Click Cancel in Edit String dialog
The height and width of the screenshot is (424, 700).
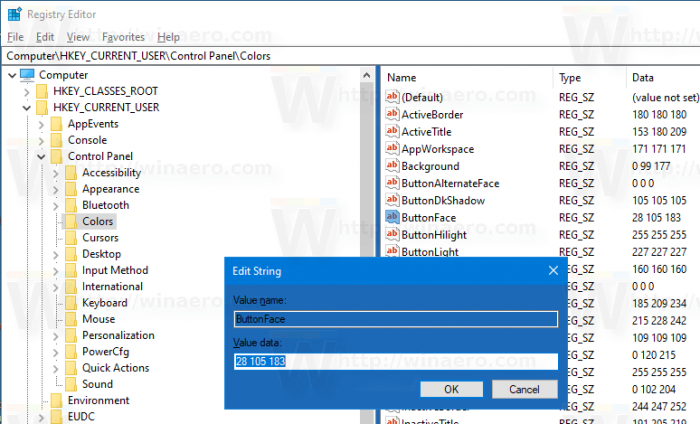[525, 389]
